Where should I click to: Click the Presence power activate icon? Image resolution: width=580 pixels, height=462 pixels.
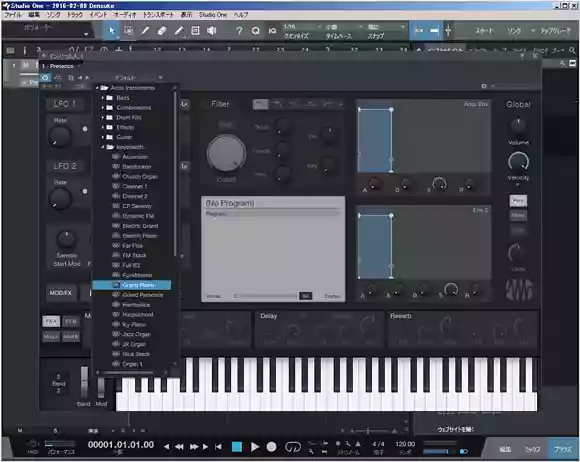pos(45,78)
